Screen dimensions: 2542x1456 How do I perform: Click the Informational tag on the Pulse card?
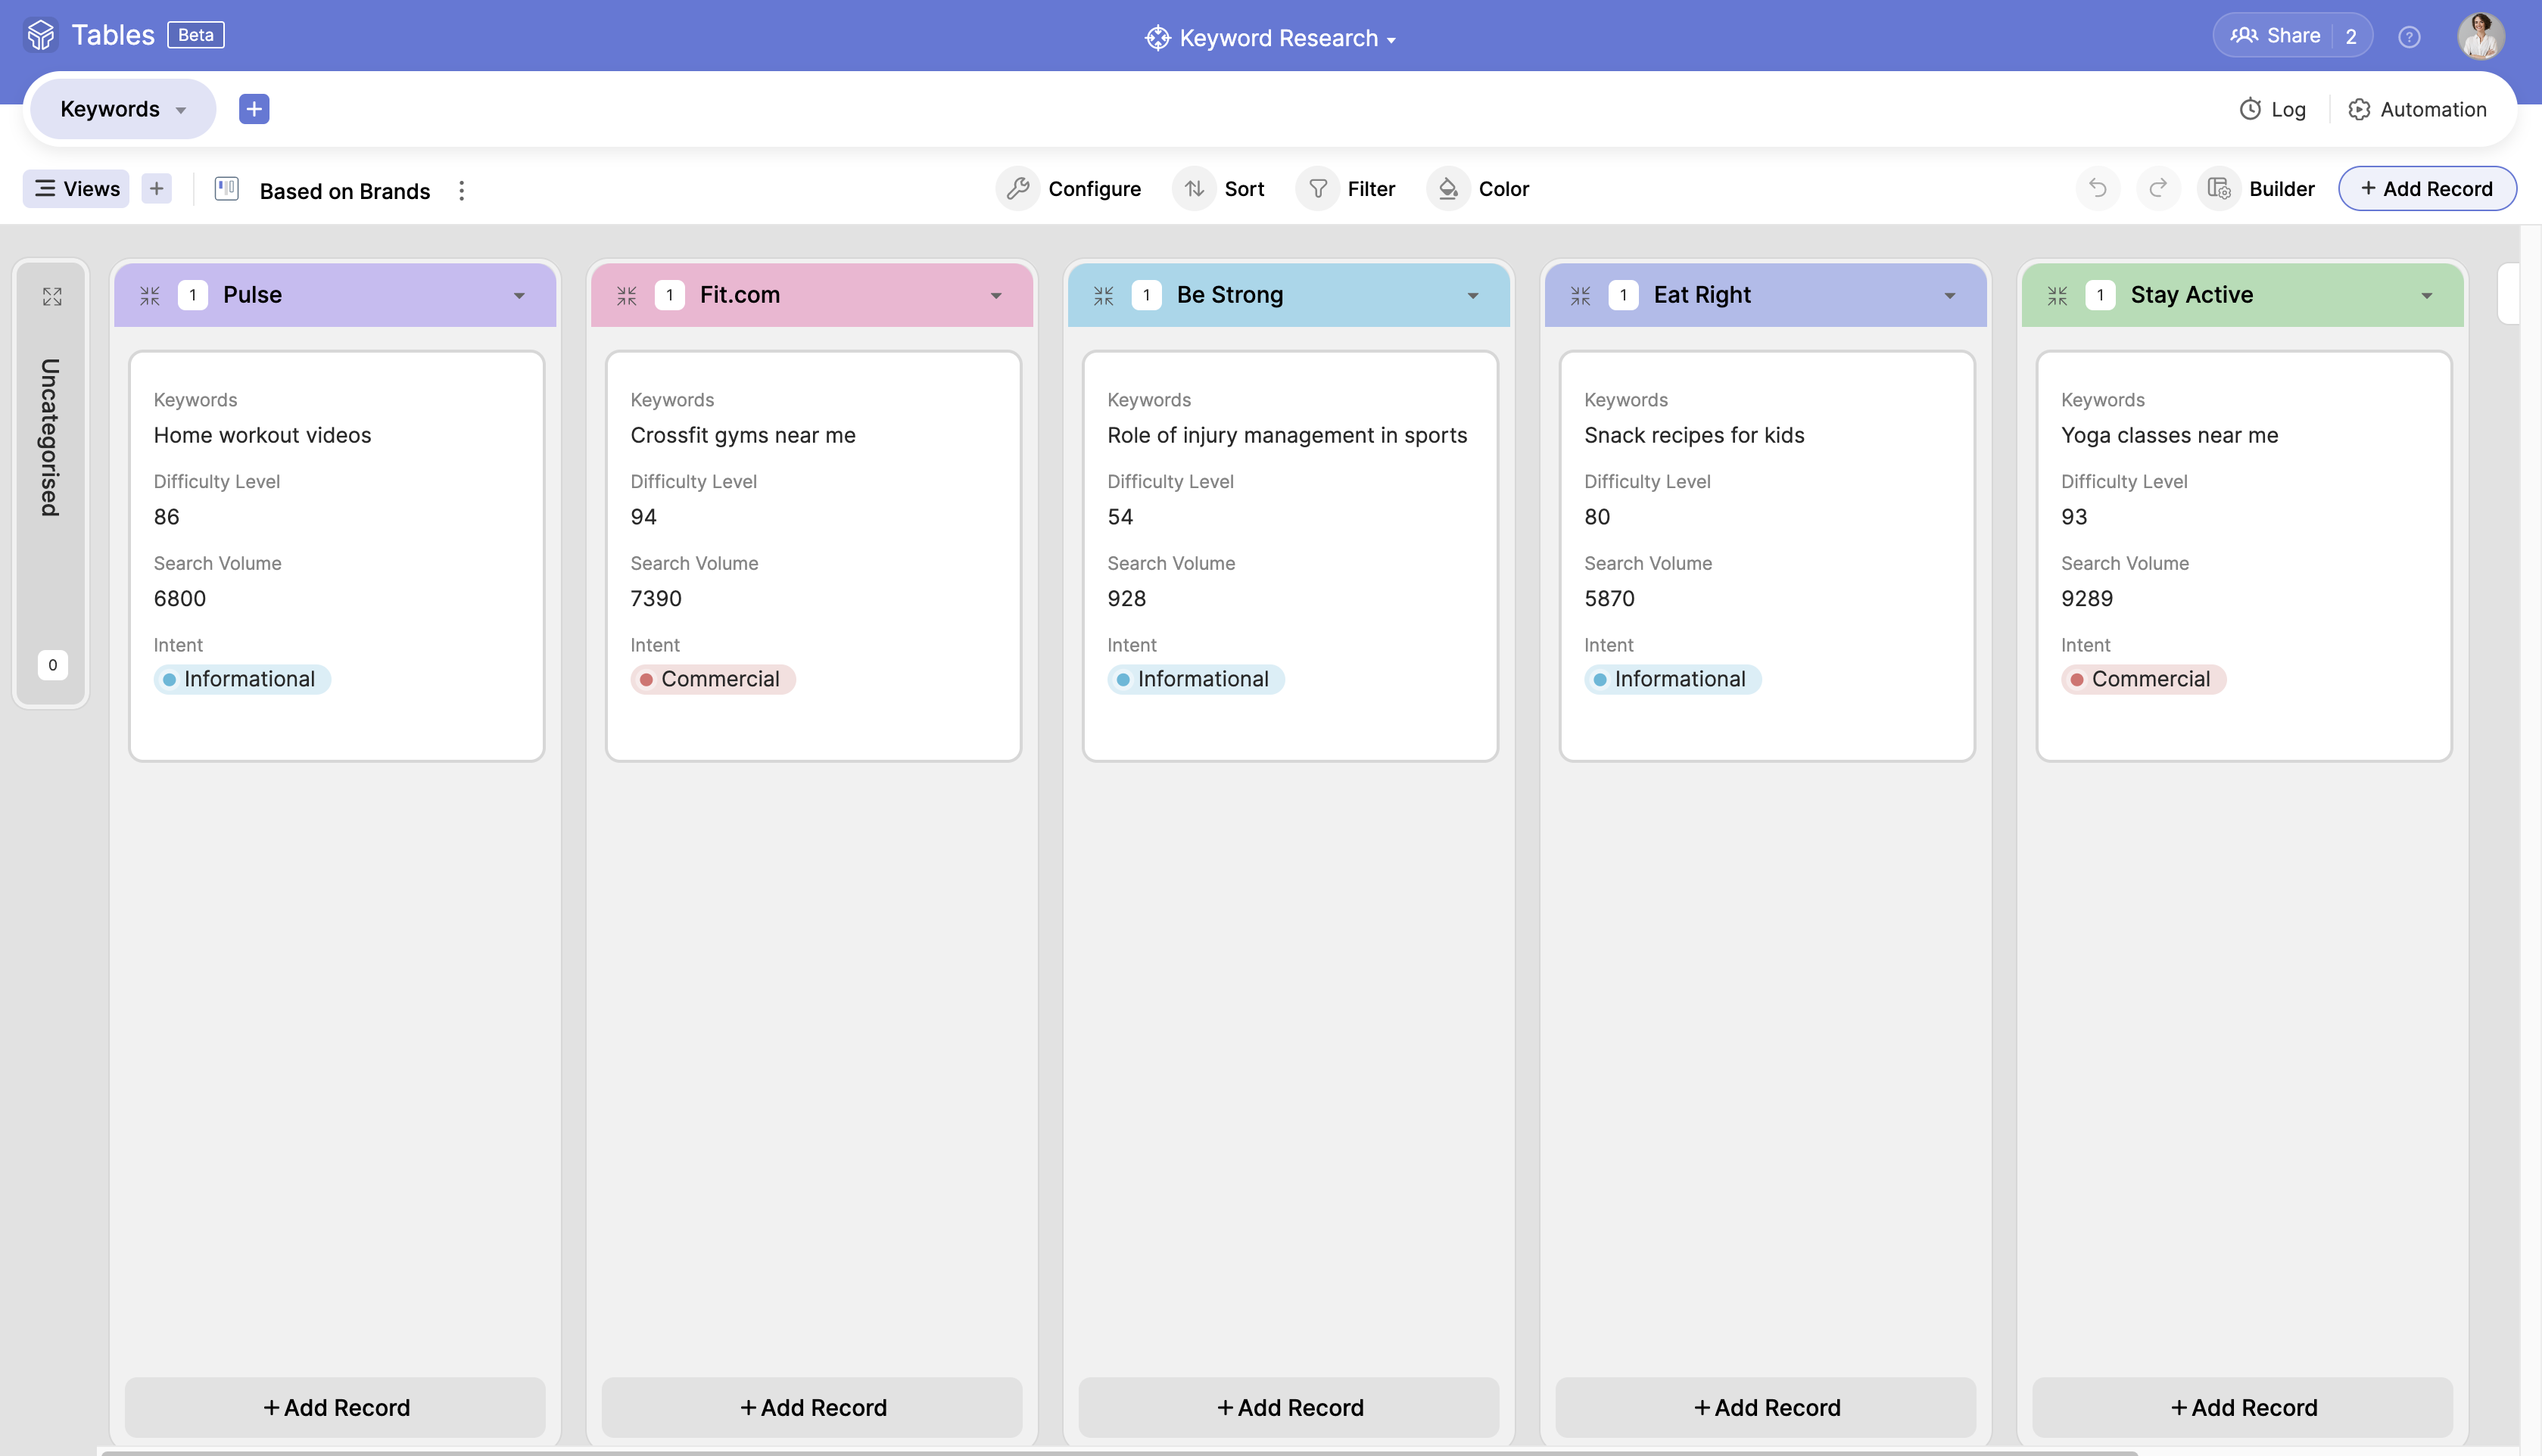point(242,680)
